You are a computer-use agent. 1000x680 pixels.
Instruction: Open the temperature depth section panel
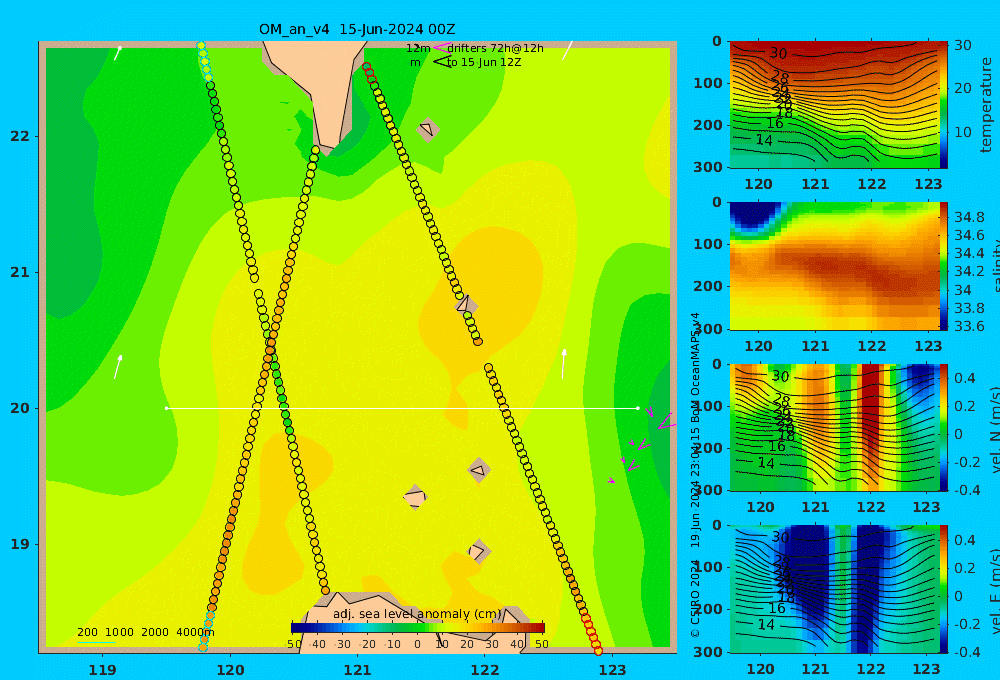click(834, 105)
